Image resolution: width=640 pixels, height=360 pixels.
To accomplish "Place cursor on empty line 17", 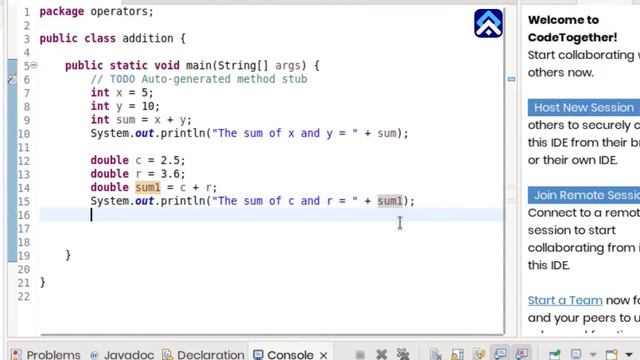I will point(271,229).
